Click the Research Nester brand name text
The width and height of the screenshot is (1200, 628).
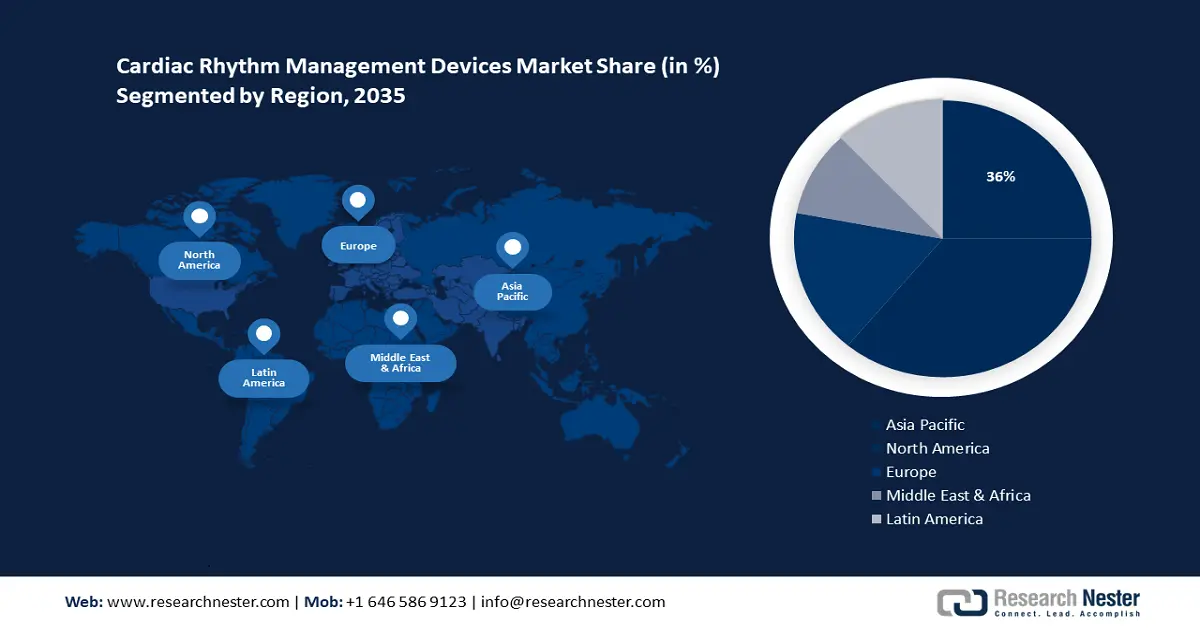(x=1066, y=598)
